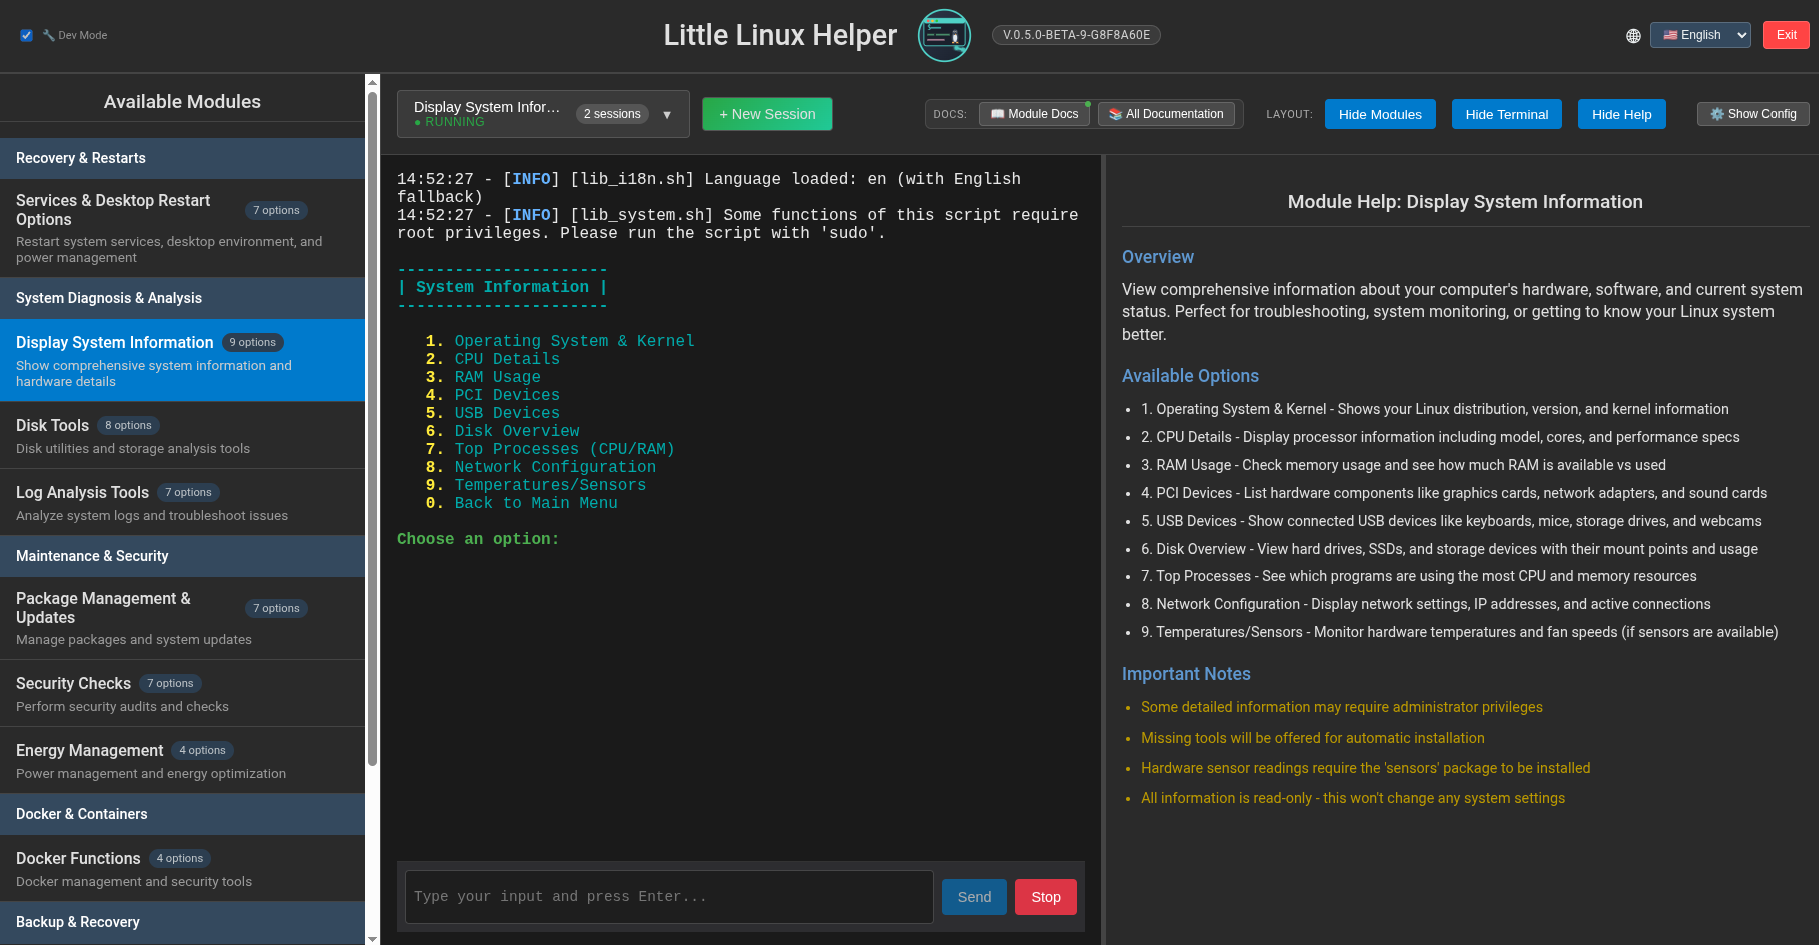Click terminal line 'Temperatures/Sensors'
Viewport: 1819px width, 945px height.
pyautogui.click(x=550, y=485)
